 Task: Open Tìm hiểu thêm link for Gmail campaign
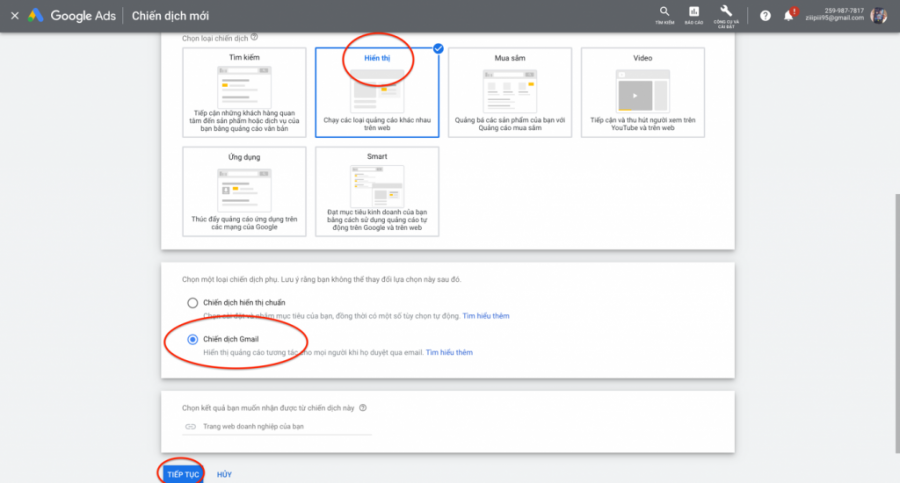[449, 353]
